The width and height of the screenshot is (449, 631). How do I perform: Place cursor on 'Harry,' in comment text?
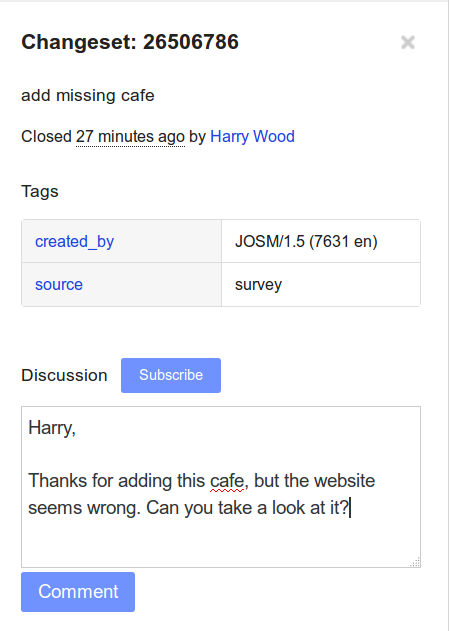click(x=52, y=427)
